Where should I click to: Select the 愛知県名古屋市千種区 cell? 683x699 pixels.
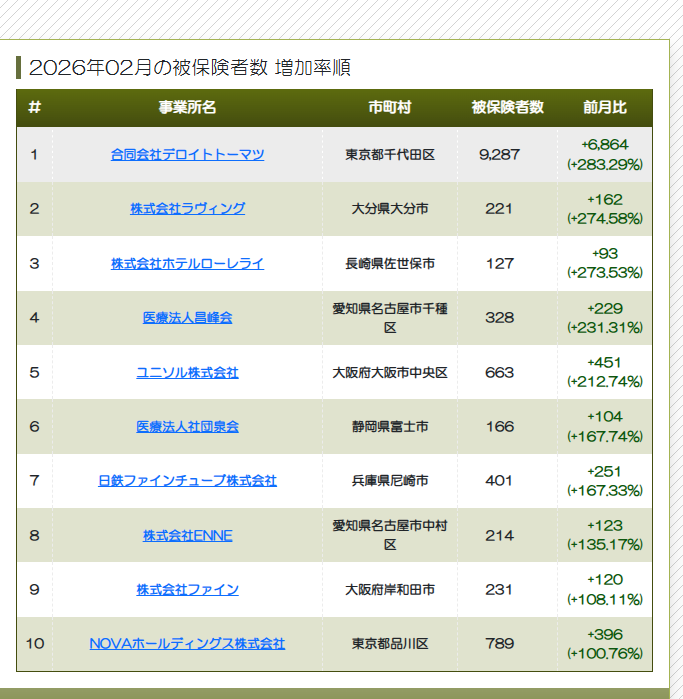[x=390, y=318]
